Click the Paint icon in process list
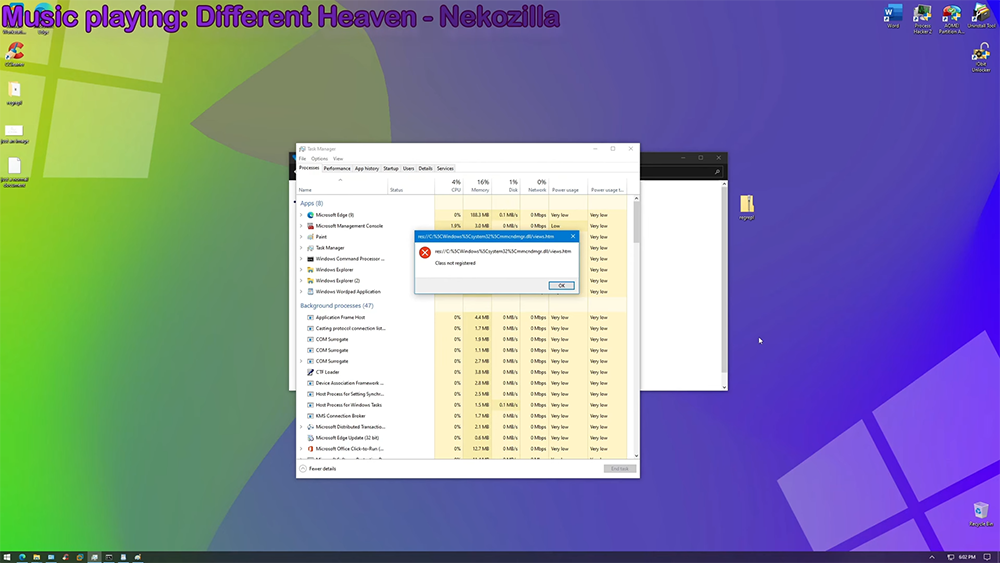The width and height of the screenshot is (1000, 563). tap(311, 237)
